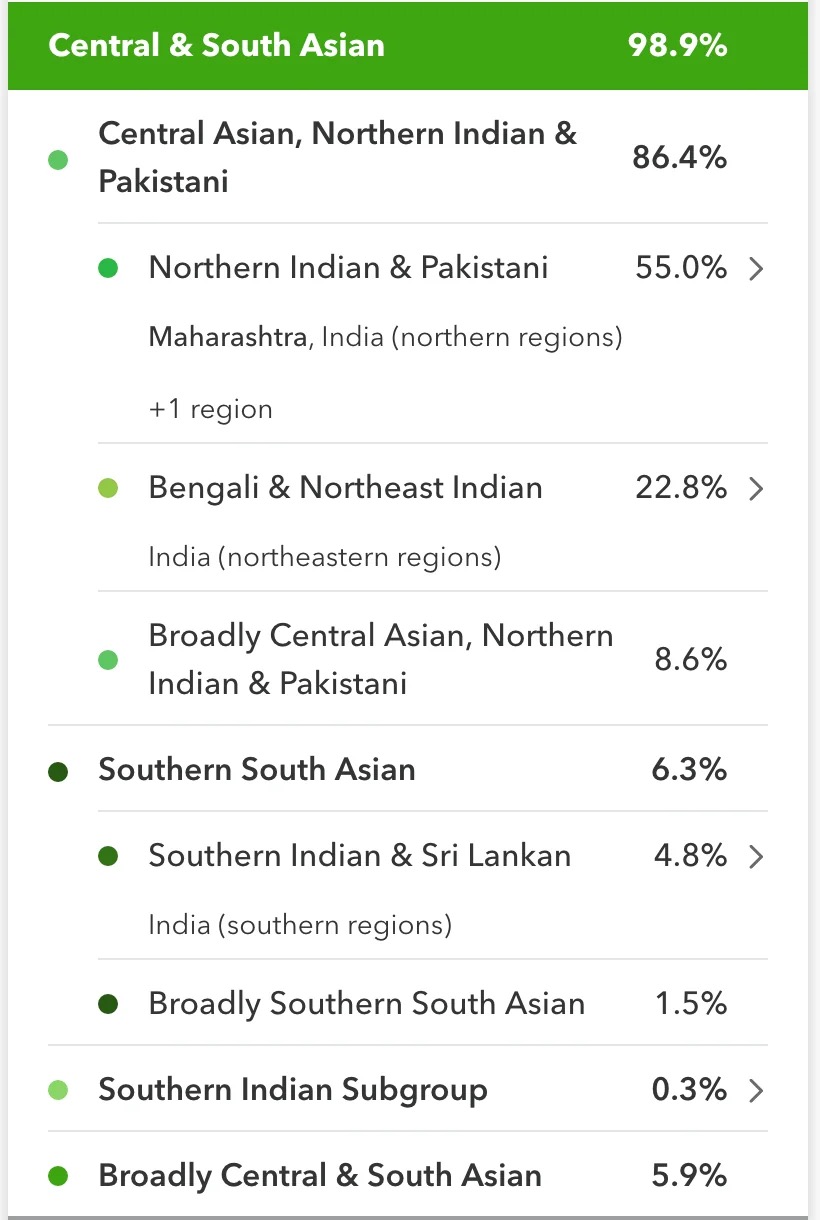Select the Southern South Asian row

click(408, 769)
